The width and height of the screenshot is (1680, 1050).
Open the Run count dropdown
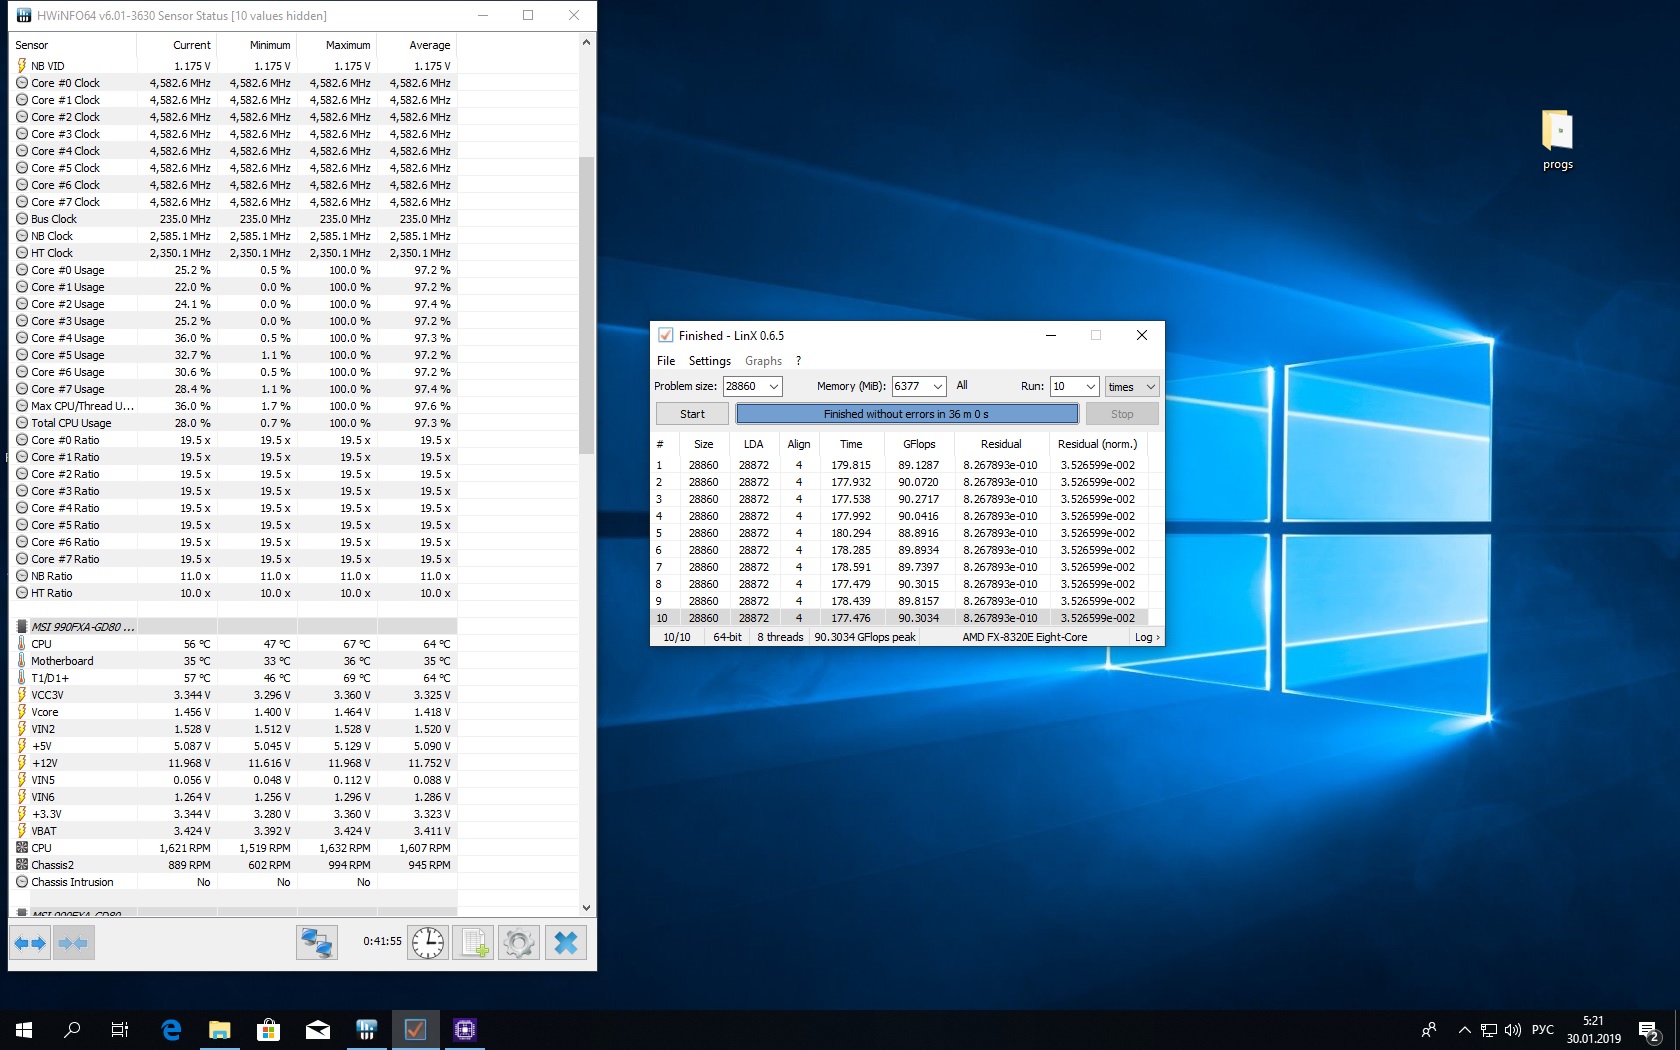(x=1090, y=387)
